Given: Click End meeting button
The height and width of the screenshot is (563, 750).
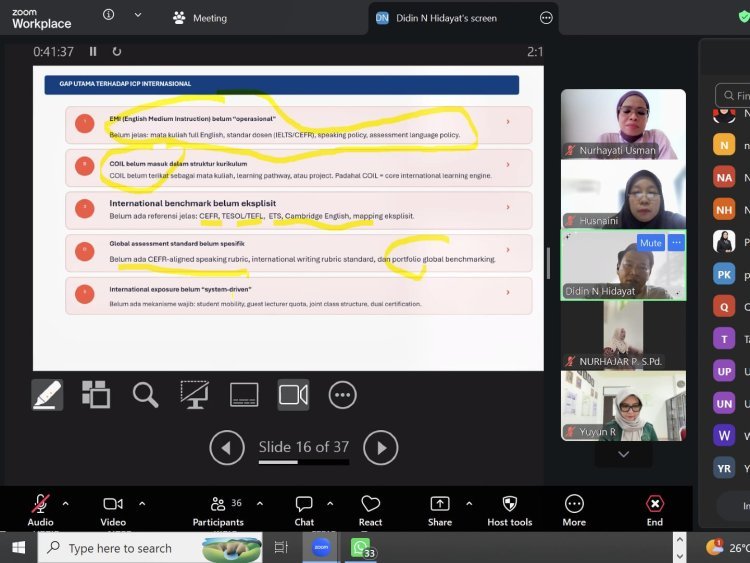Looking at the screenshot, I should click(655, 510).
